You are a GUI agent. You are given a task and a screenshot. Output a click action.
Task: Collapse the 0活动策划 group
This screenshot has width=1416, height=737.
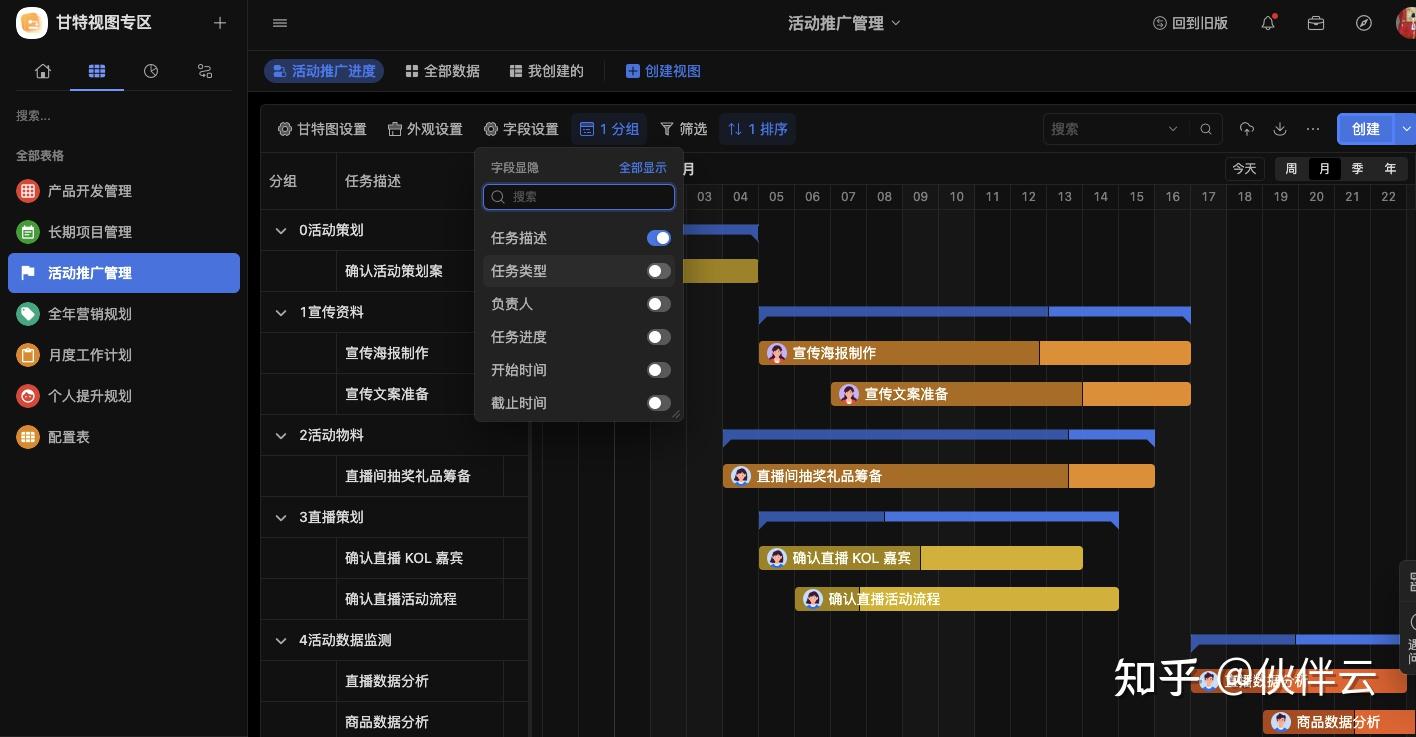click(281, 230)
